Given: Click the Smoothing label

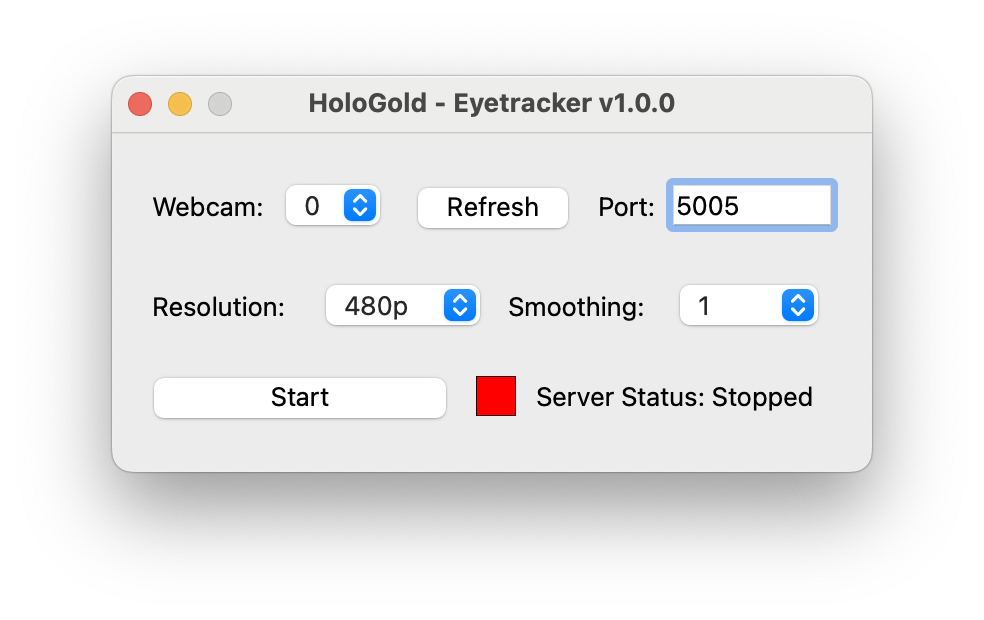Looking at the screenshot, I should click(x=576, y=307).
